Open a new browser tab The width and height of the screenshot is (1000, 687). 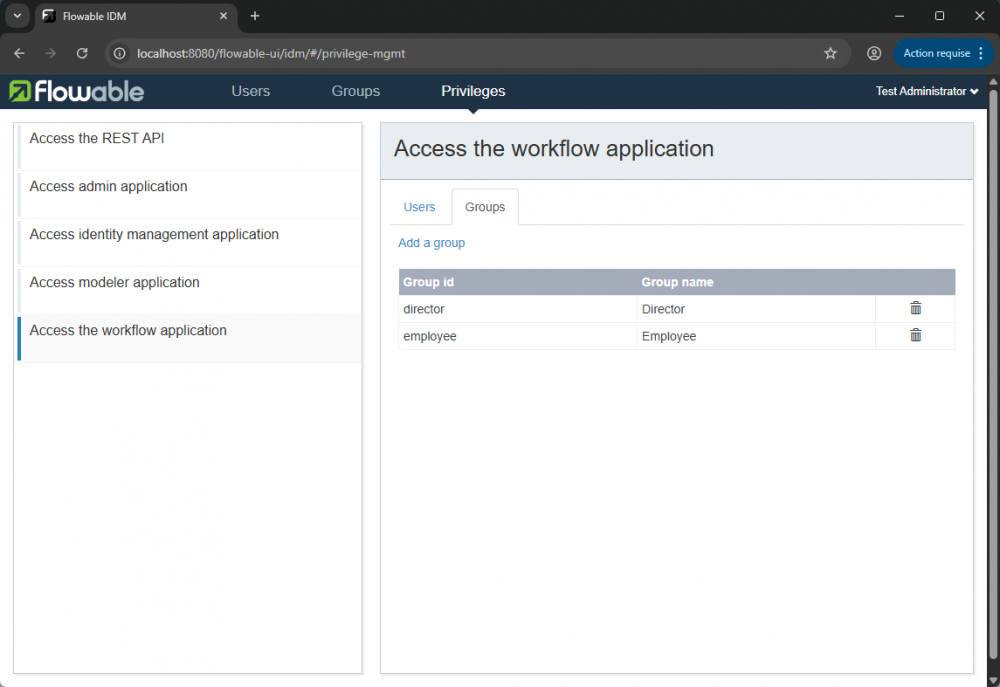coord(255,16)
